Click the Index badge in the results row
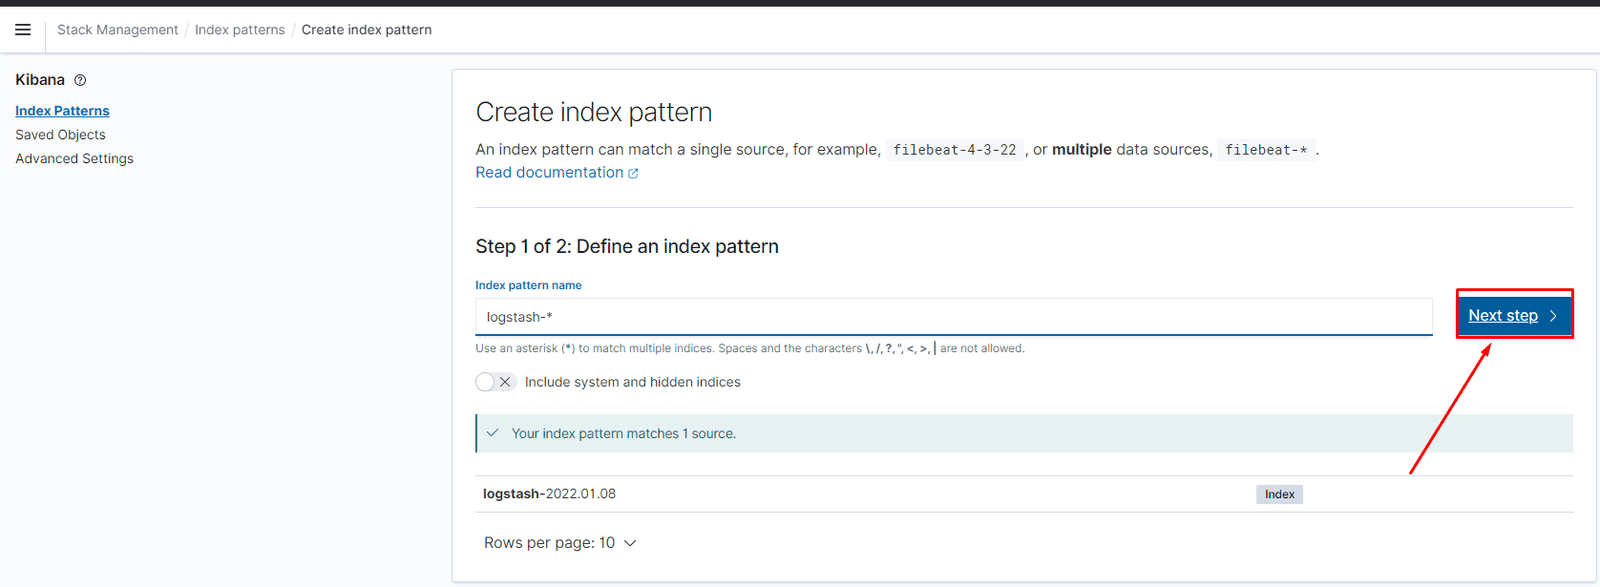Image resolution: width=1600 pixels, height=587 pixels. [x=1279, y=494]
